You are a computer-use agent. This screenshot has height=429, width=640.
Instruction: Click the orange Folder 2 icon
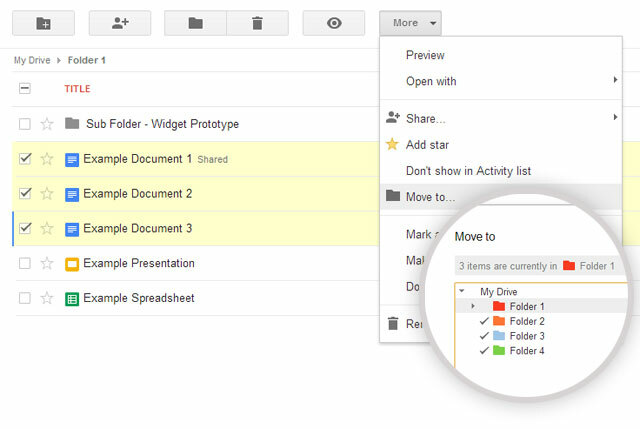pos(499,320)
